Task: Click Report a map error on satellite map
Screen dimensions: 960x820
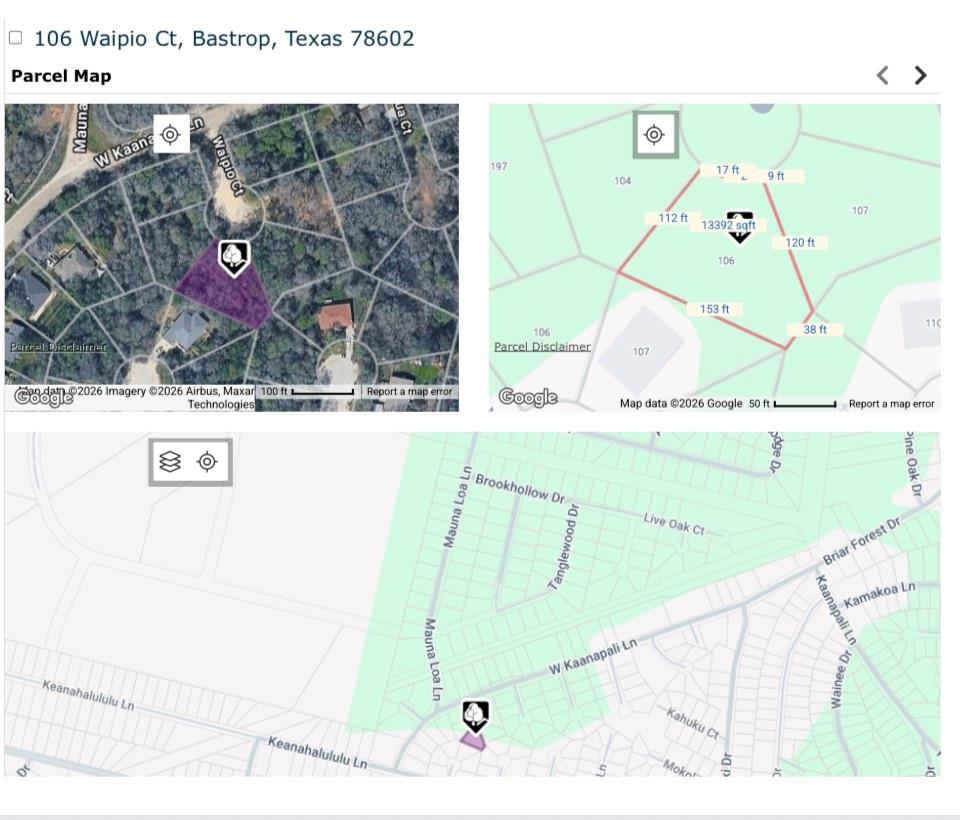Action: click(410, 391)
